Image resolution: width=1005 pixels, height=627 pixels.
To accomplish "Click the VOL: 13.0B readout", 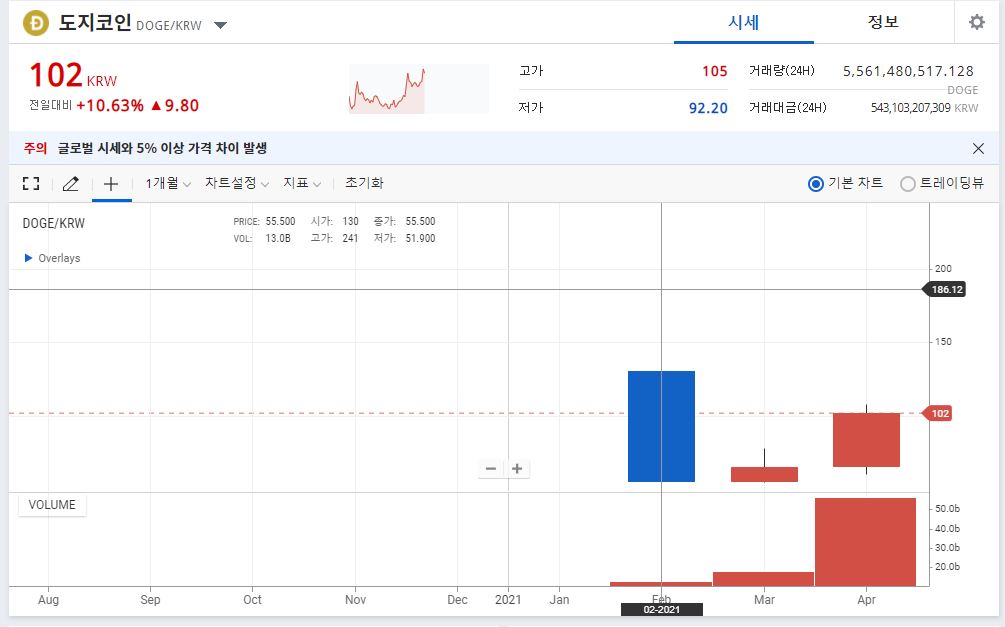I will pyautogui.click(x=262, y=238).
